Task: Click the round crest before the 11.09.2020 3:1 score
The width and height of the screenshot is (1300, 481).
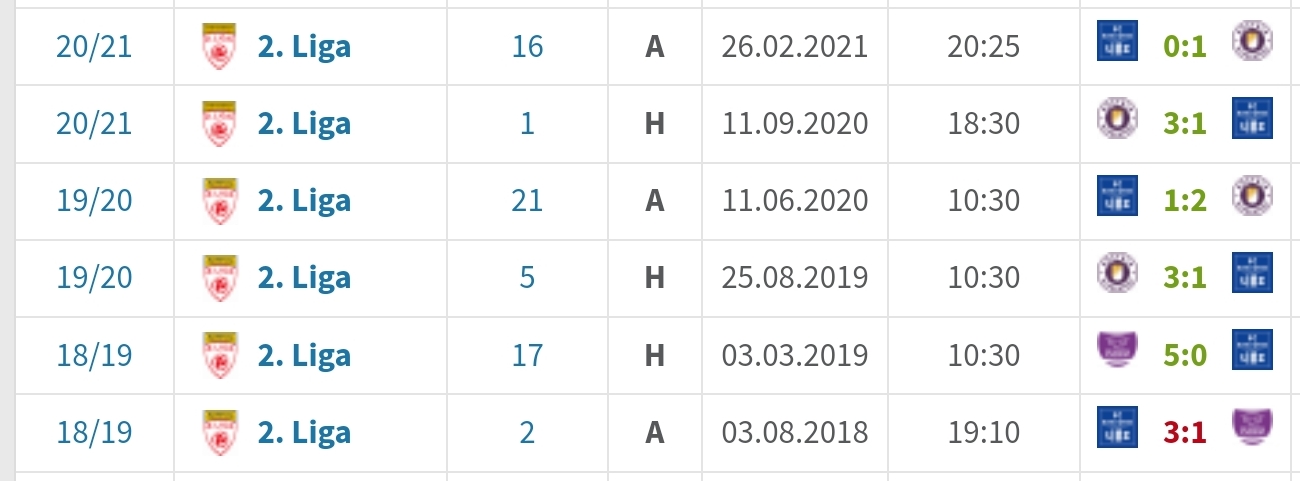Action: (1111, 121)
